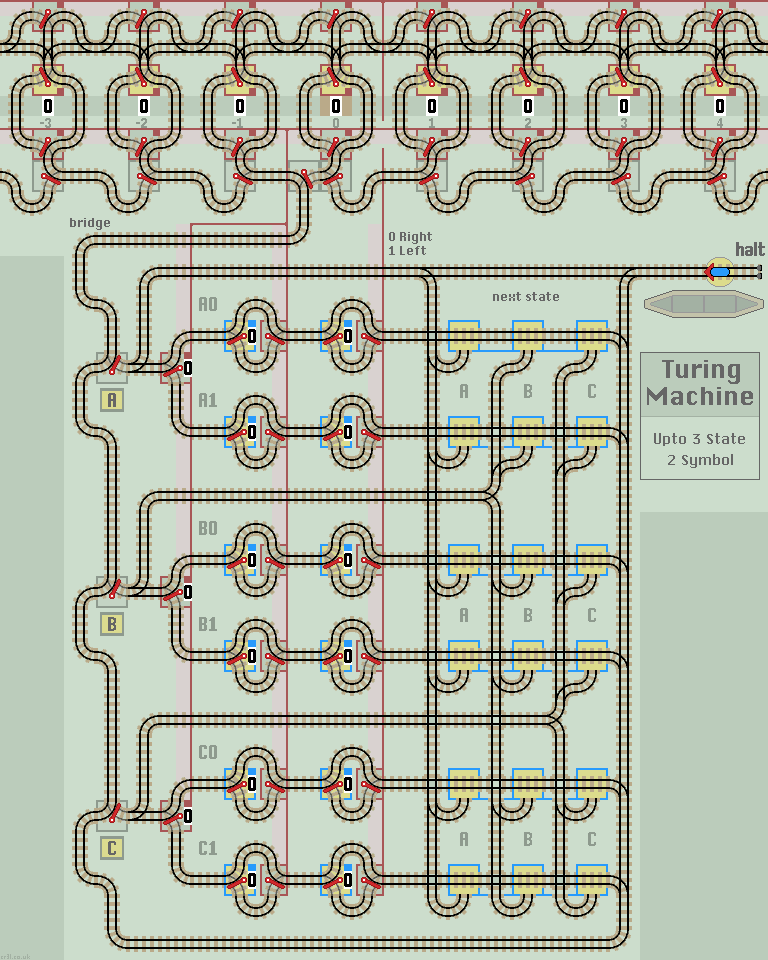Set C1 next state to A box

(464, 880)
